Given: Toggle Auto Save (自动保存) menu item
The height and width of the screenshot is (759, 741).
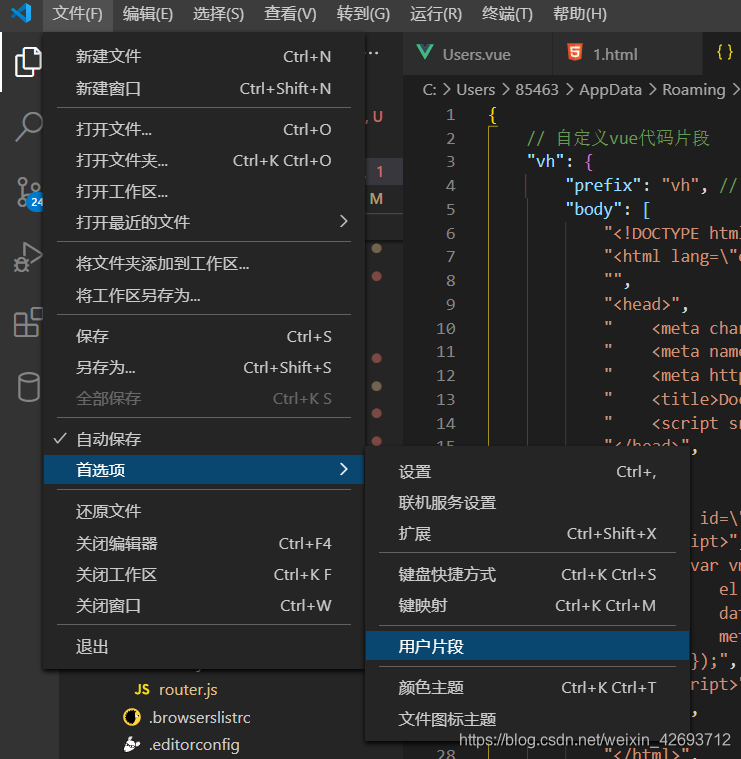Looking at the screenshot, I should coord(204,439).
